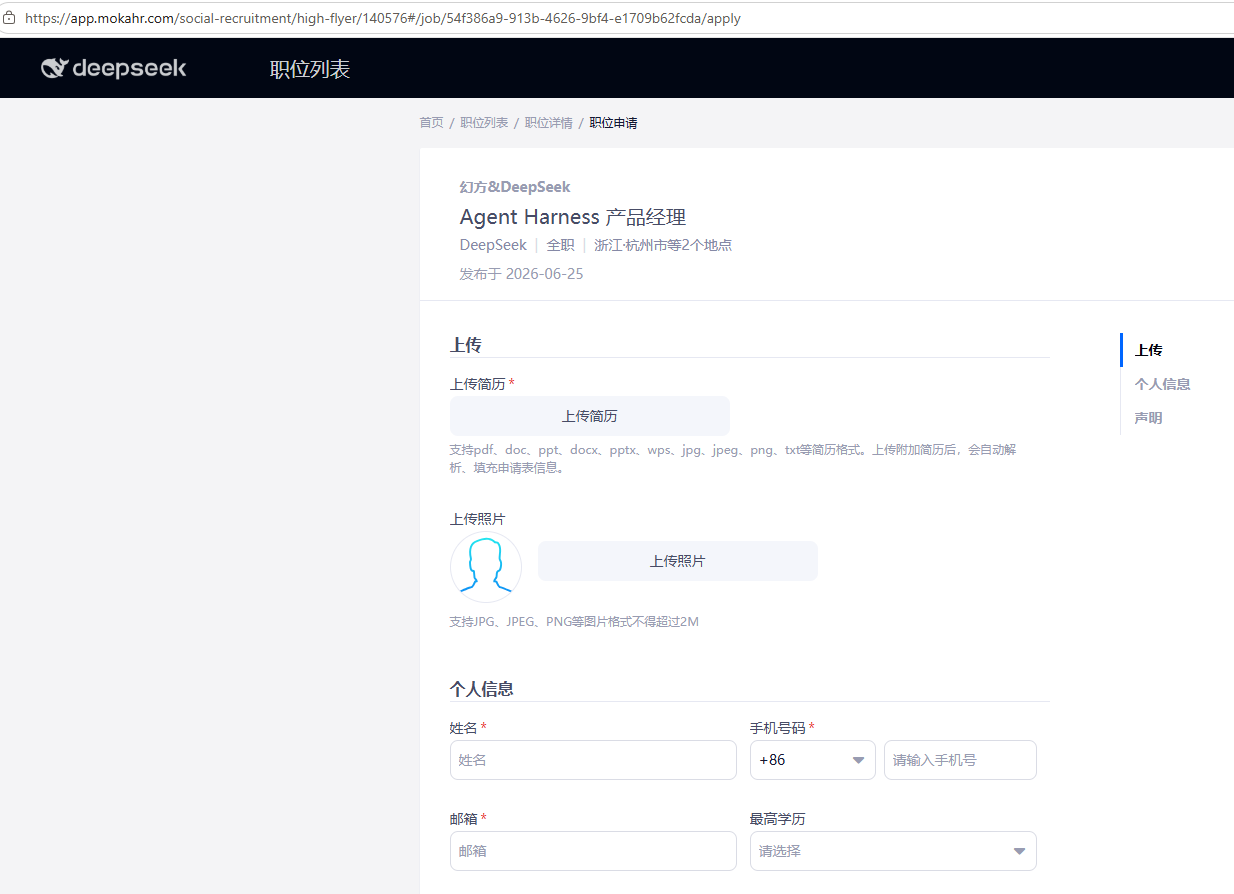Image resolution: width=1234 pixels, height=894 pixels.
Task: Go to 职位详情 in breadcrumb
Action: 549,123
